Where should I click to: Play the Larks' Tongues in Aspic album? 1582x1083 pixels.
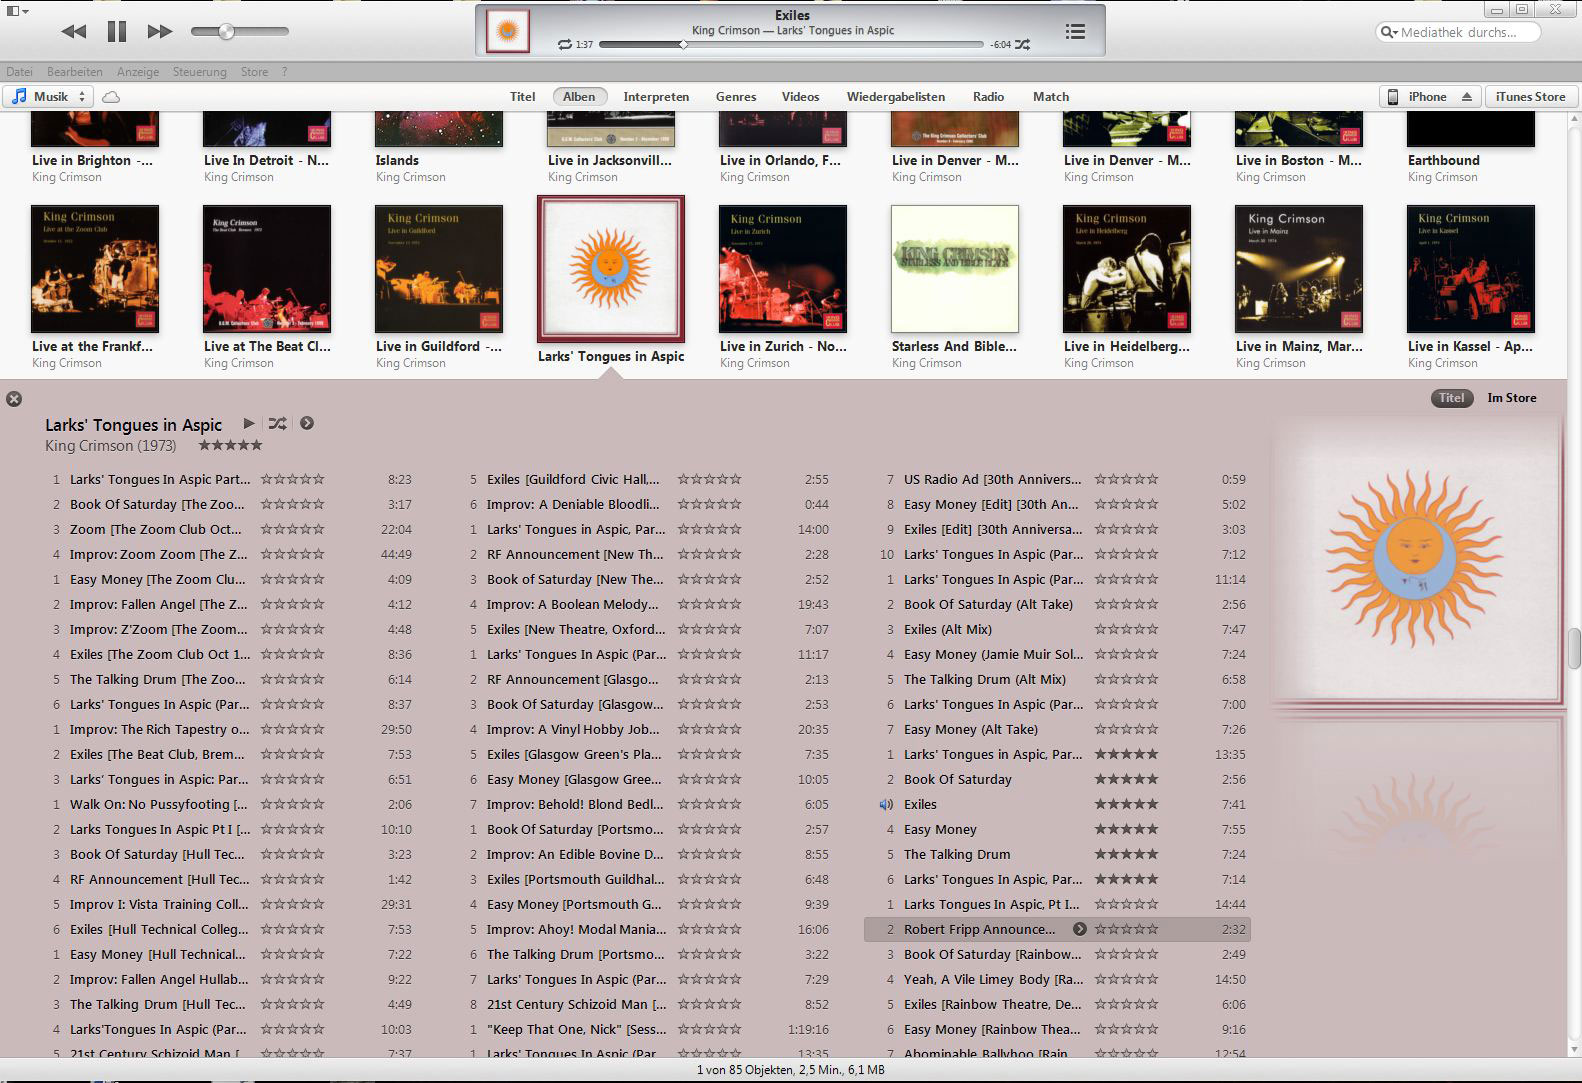click(x=249, y=424)
